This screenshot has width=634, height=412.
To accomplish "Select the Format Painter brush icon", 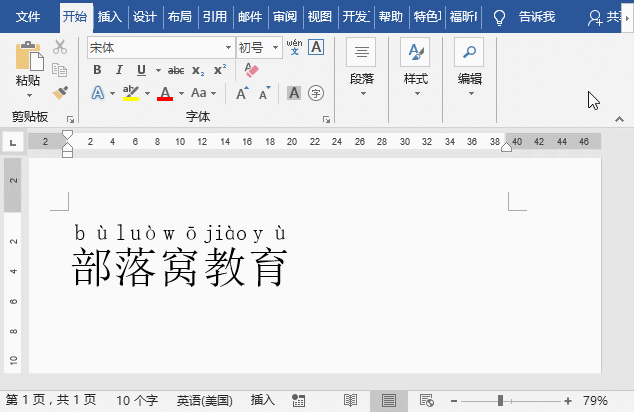I will pyautogui.click(x=60, y=93).
